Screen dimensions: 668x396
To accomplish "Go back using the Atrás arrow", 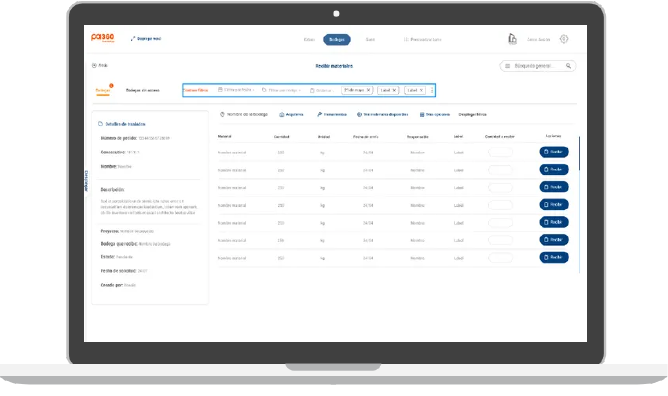I will tap(100, 66).
